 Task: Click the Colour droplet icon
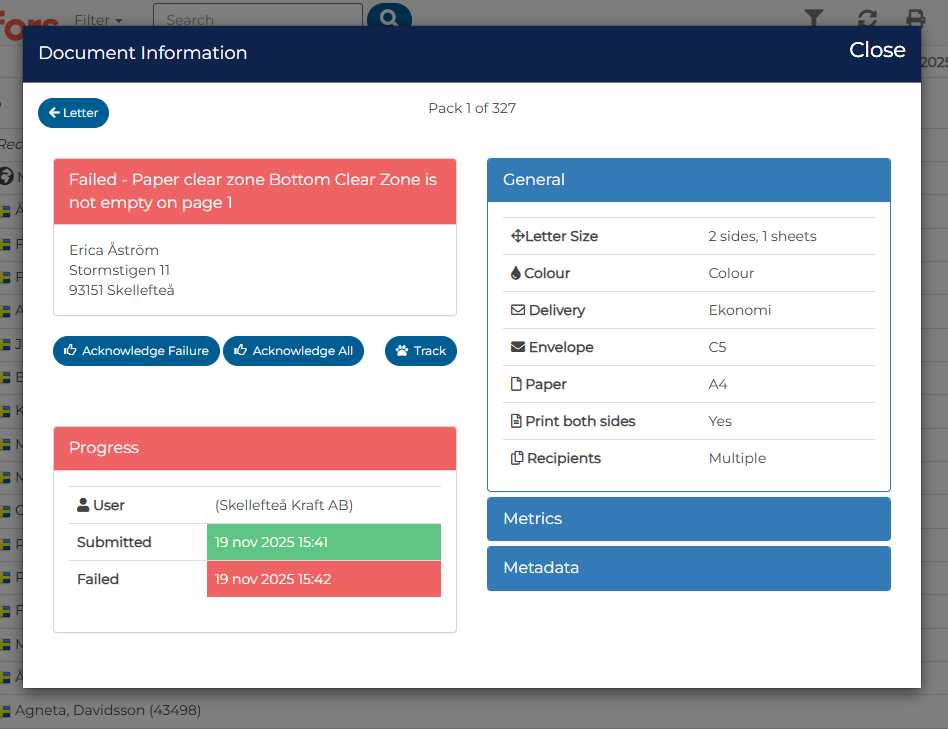tap(516, 273)
